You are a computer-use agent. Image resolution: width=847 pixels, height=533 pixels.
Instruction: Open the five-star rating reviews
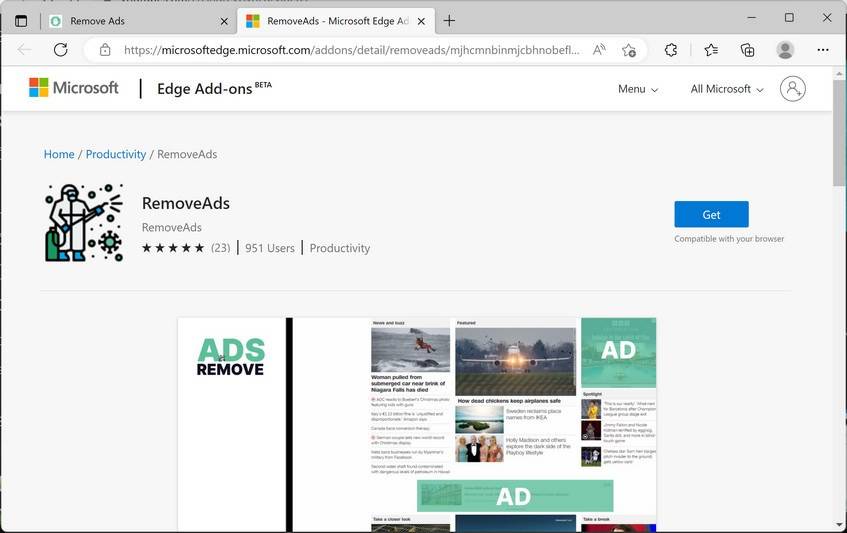[x=173, y=248]
